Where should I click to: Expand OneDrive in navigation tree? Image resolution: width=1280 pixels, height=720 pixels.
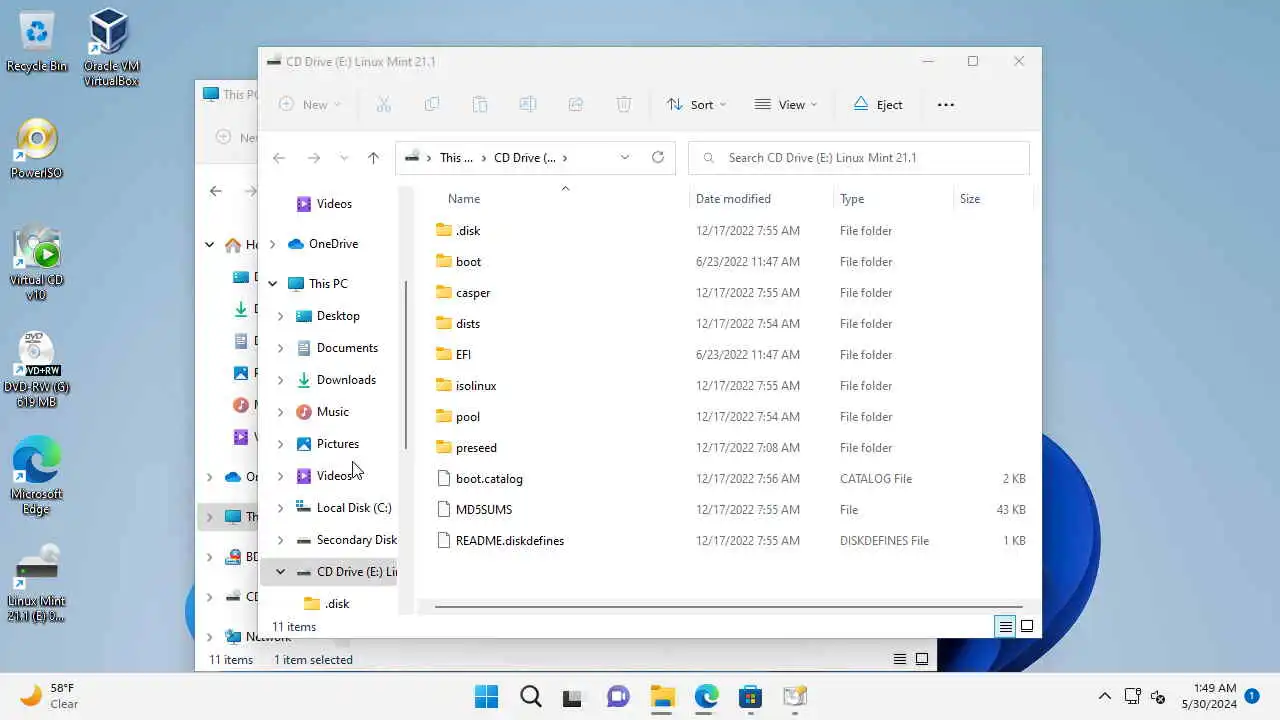pyautogui.click(x=272, y=244)
